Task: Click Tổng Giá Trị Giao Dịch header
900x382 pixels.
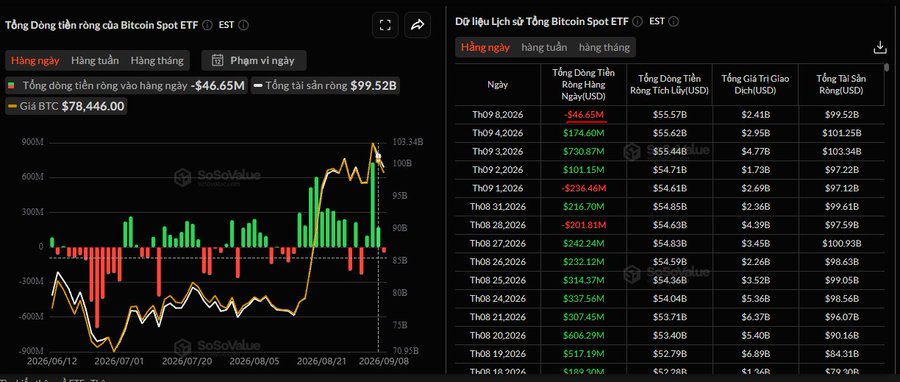Action: point(755,84)
